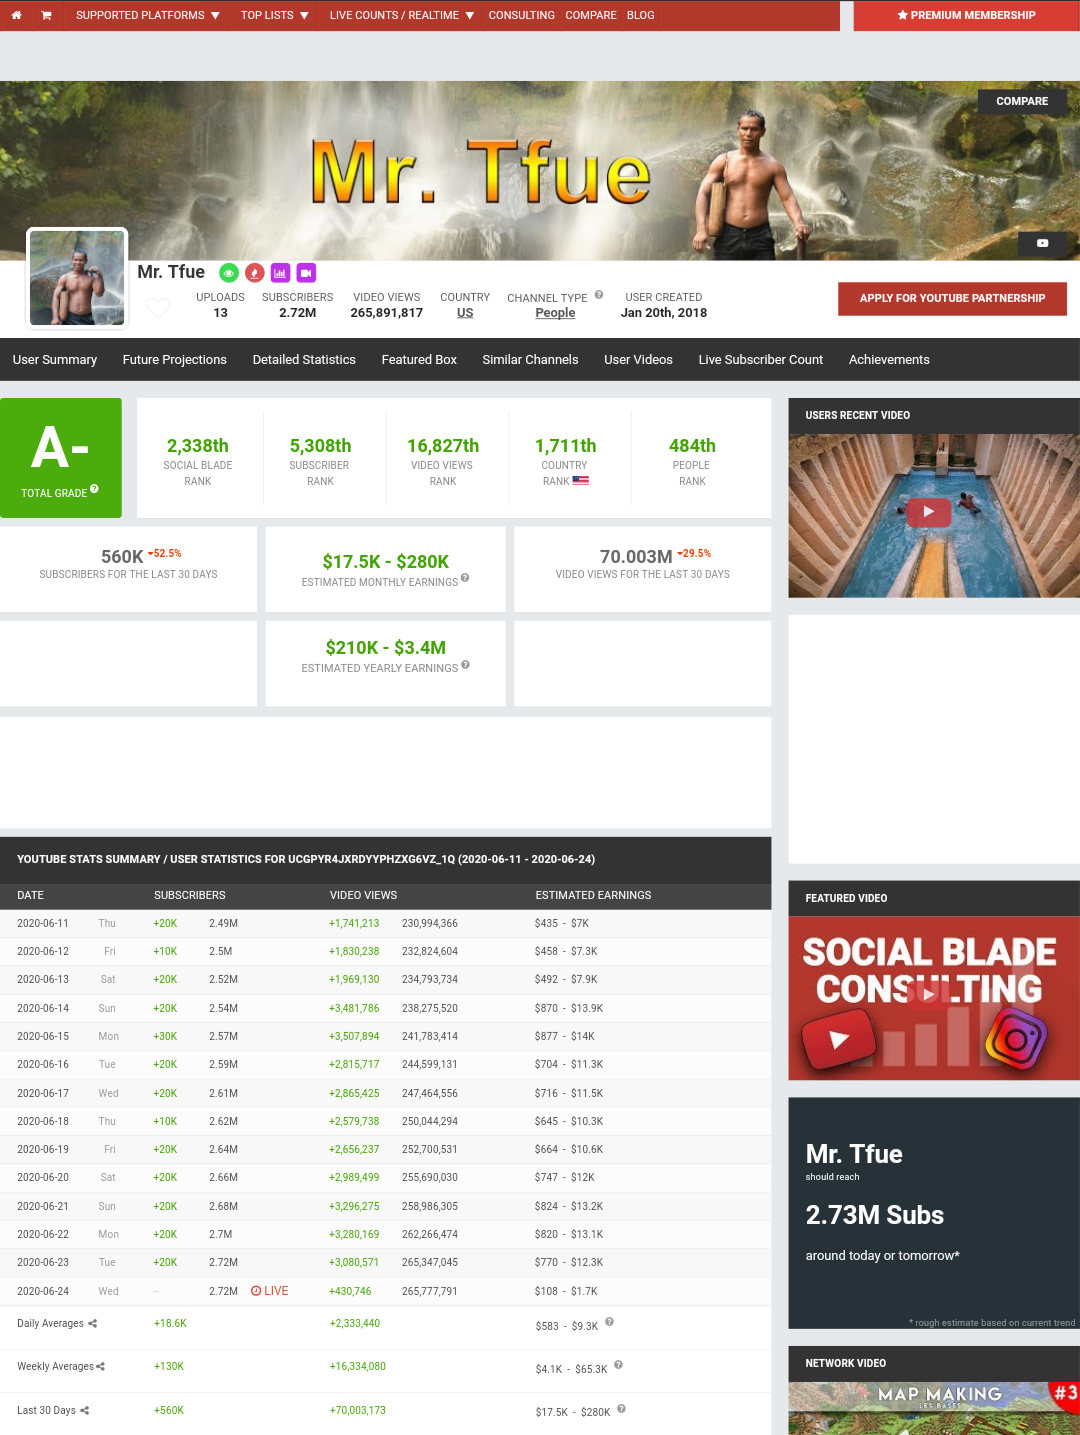Click the US flag beside Country Rank

pos(581,481)
